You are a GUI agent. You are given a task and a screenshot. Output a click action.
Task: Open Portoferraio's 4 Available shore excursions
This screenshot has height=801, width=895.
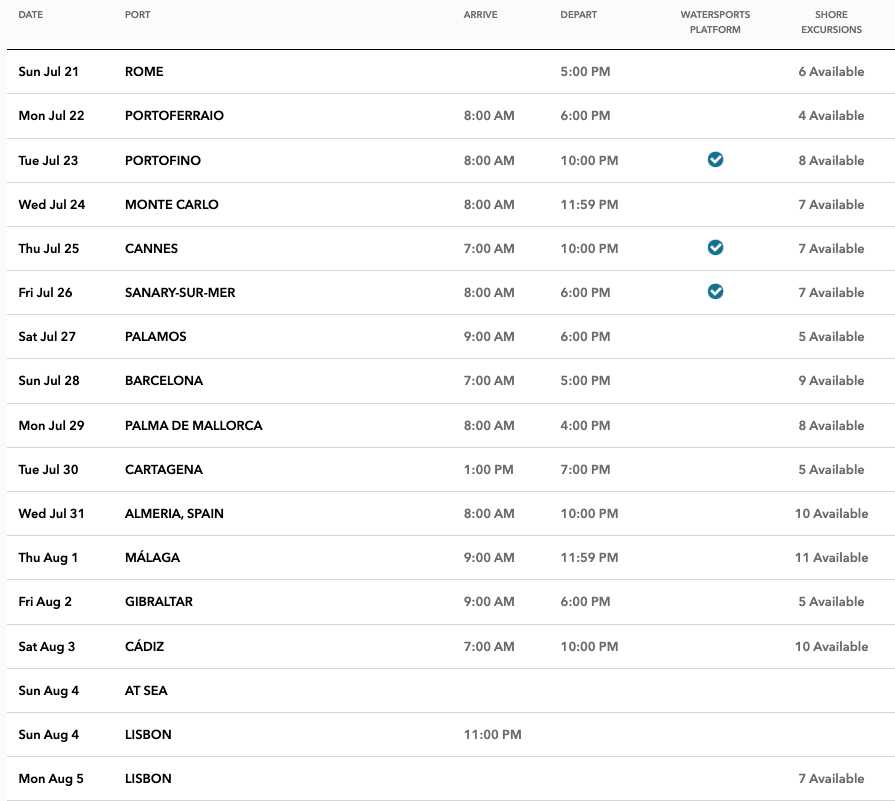[x=831, y=116]
